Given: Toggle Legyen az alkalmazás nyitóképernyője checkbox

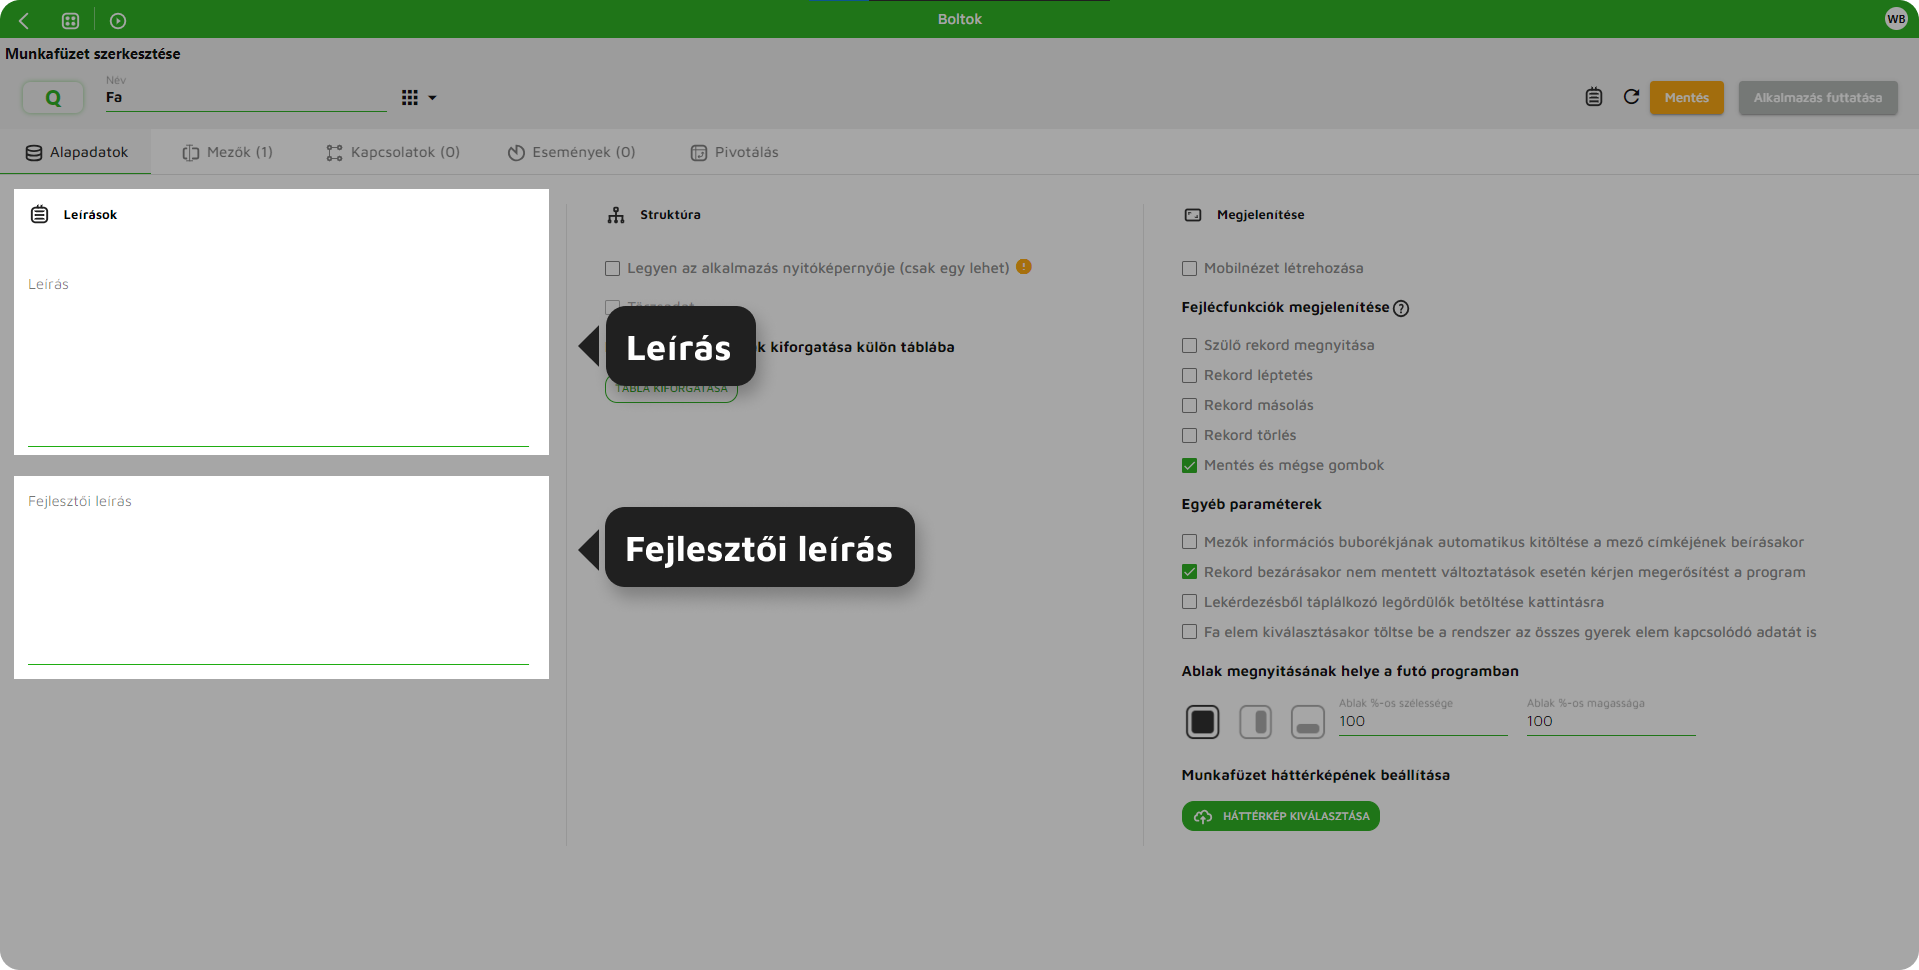Looking at the screenshot, I should tap(612, 268).
